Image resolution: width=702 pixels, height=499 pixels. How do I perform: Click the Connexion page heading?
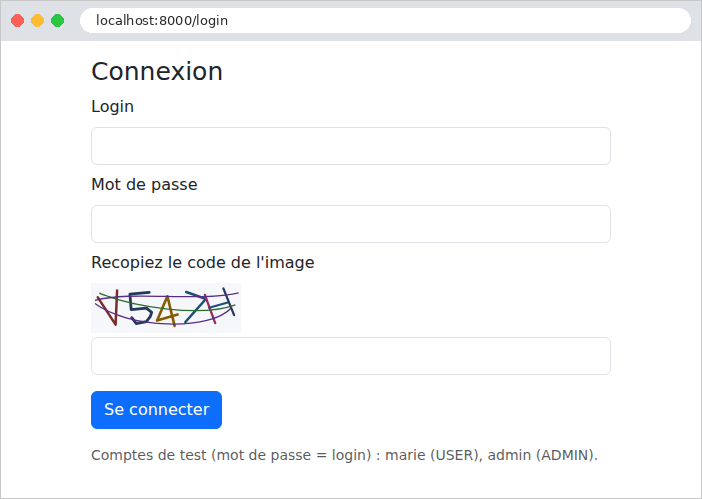[x=157, y=71]
